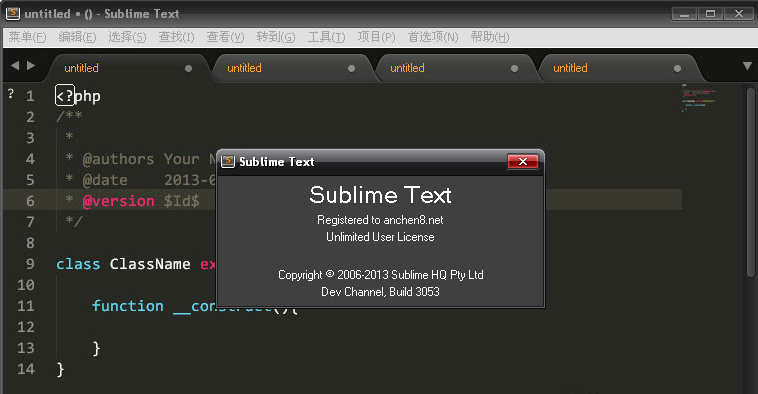
Task: Click line number 14 in the gutter
Action: click(26, 369)
